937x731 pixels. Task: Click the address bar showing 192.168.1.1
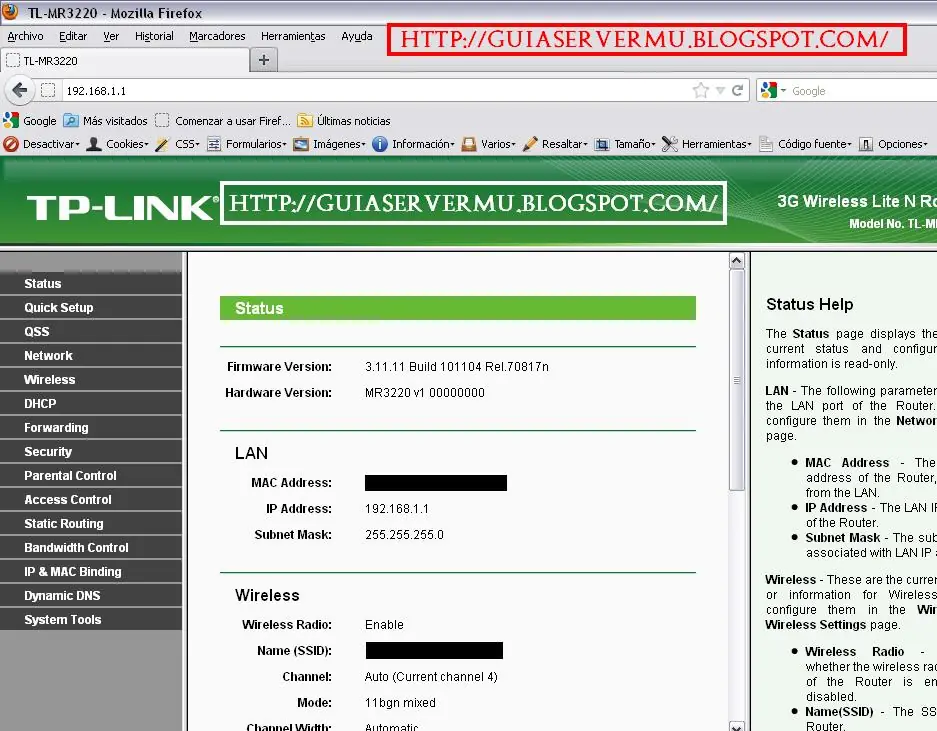376,91
